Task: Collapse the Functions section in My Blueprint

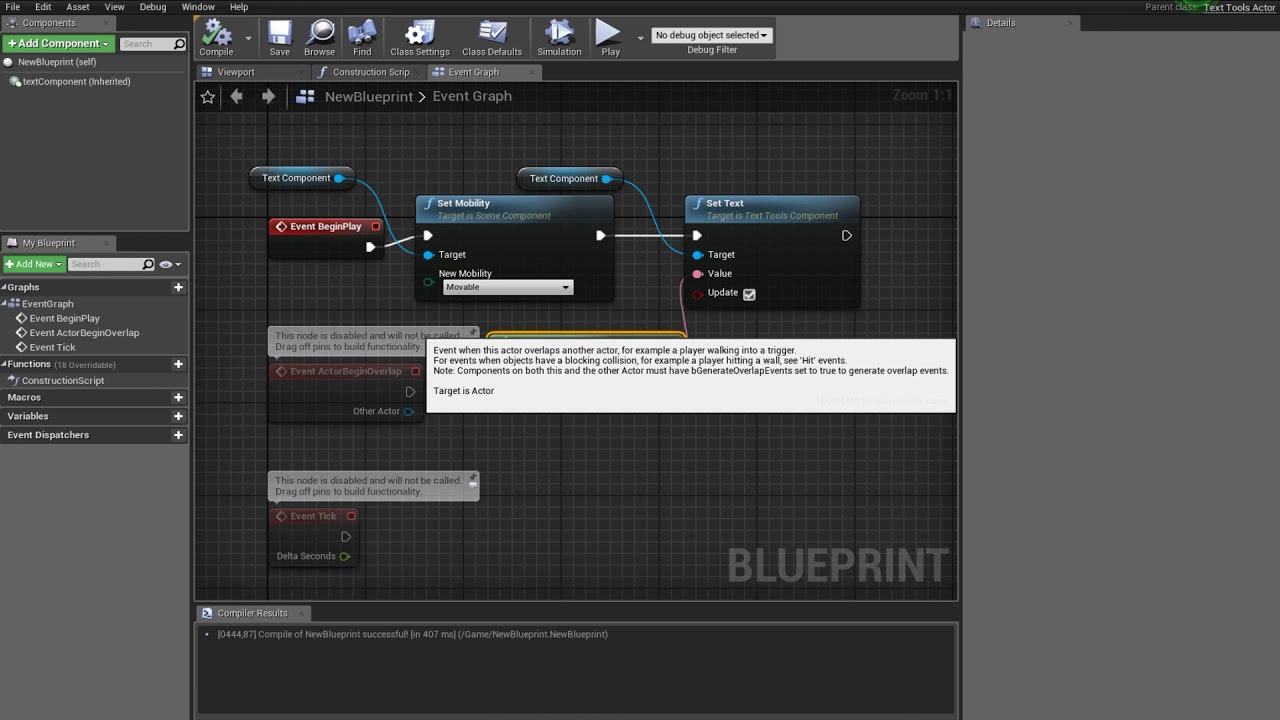Action: [5, 364]
